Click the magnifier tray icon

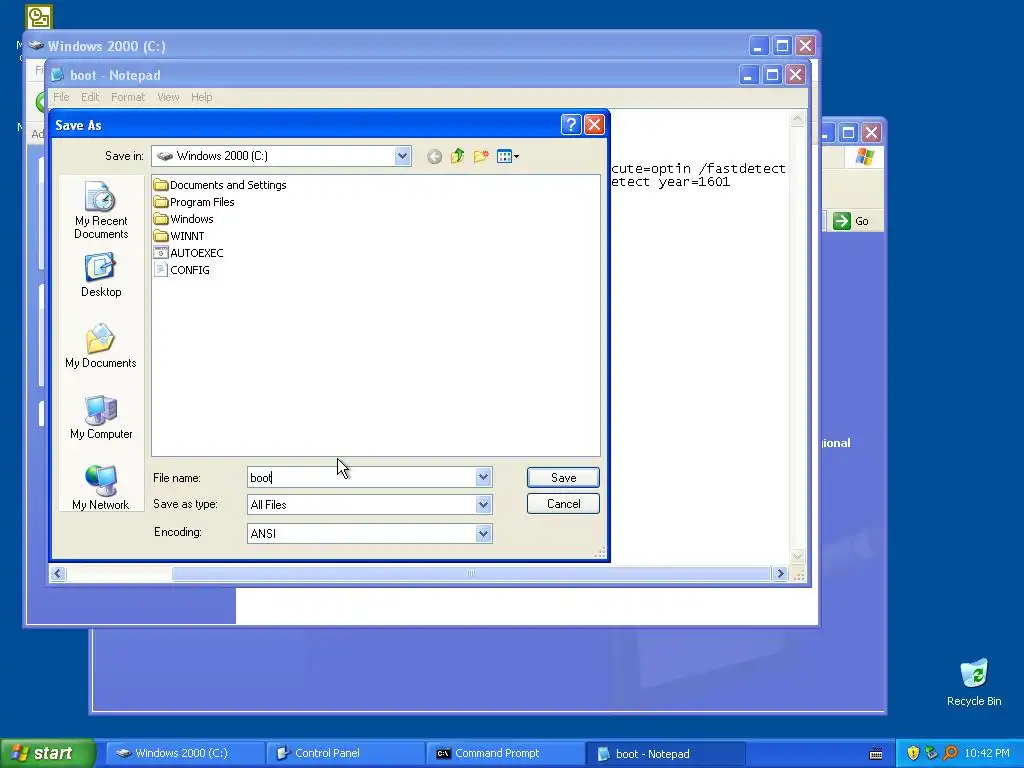(950, 753)
